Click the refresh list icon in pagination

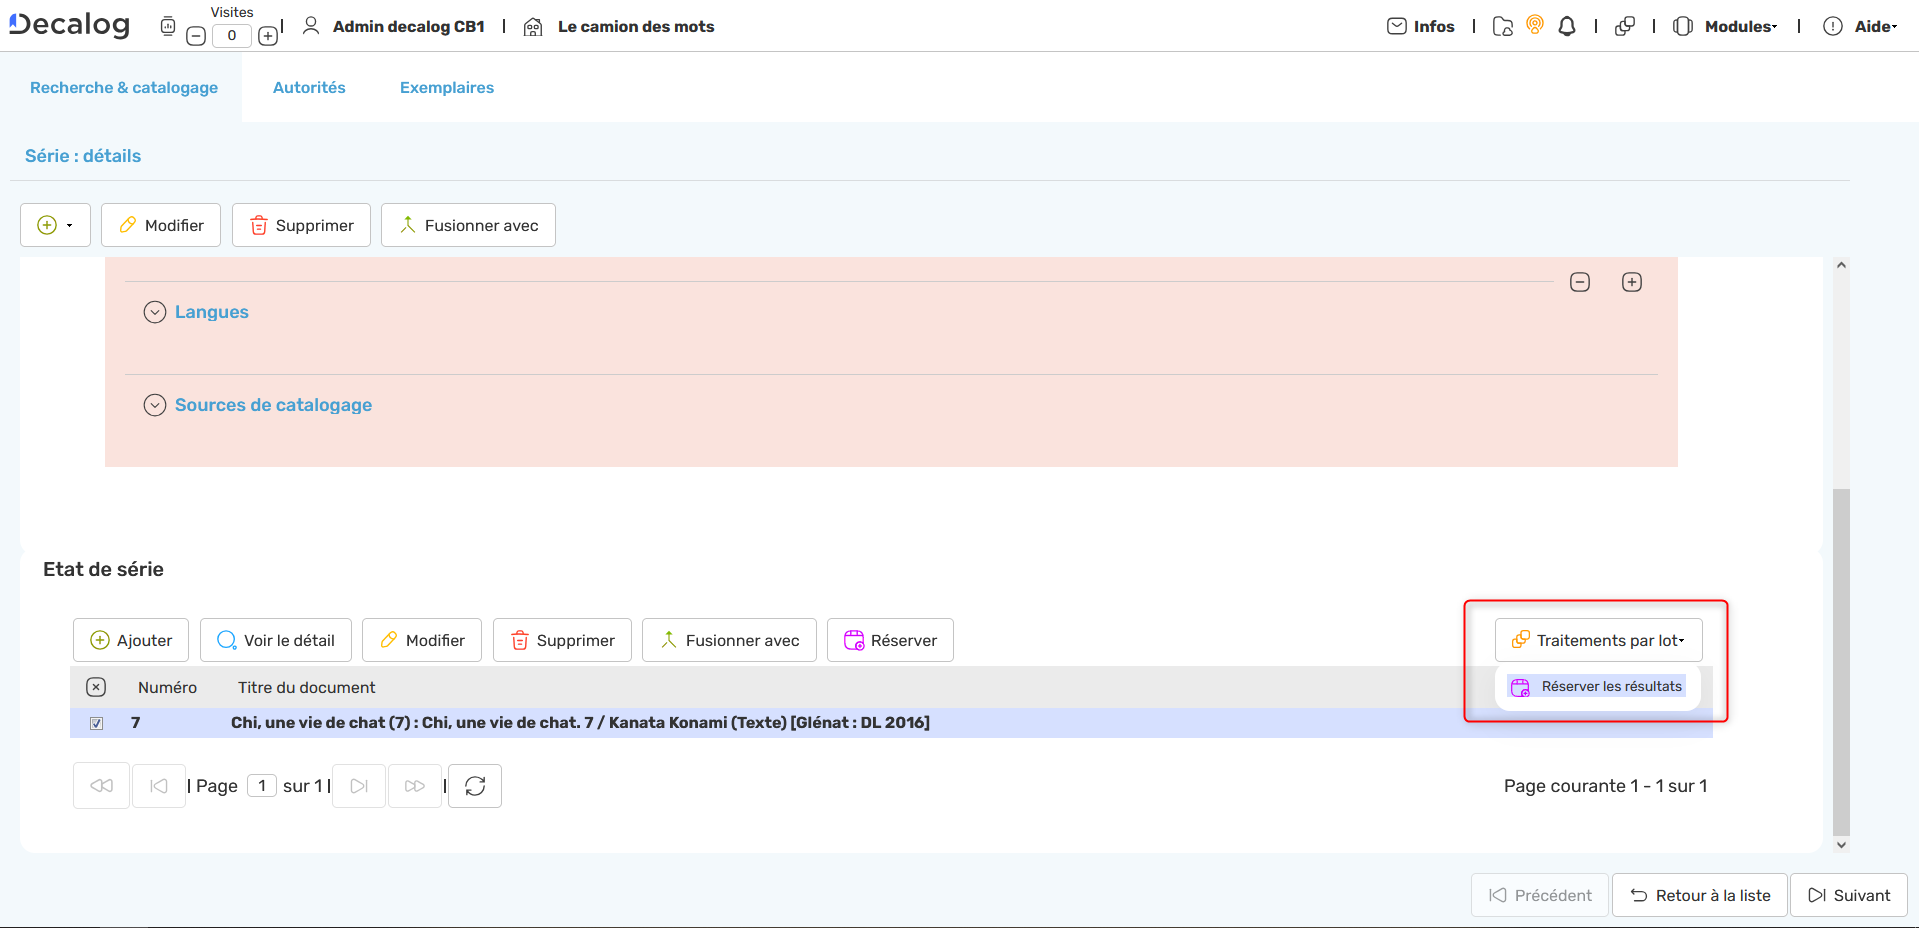pos(475,786)
